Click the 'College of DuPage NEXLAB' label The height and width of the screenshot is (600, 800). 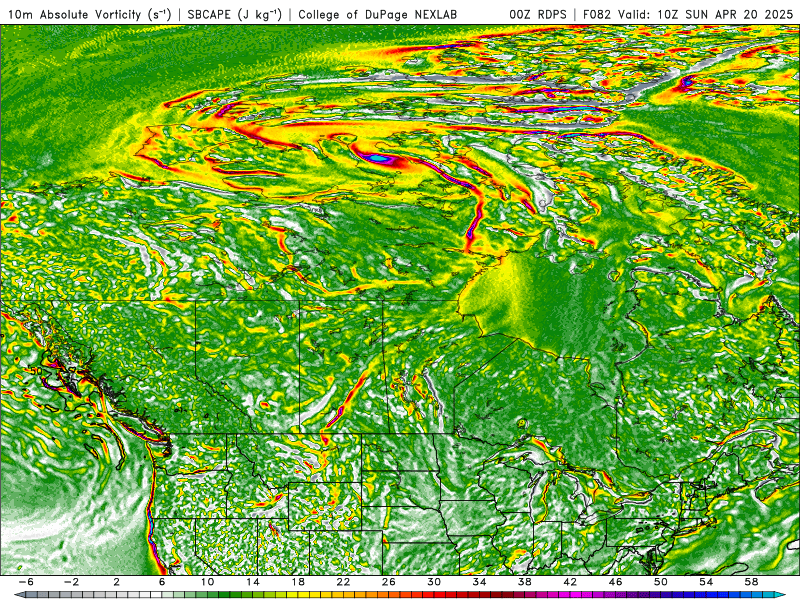coord(378,14)
